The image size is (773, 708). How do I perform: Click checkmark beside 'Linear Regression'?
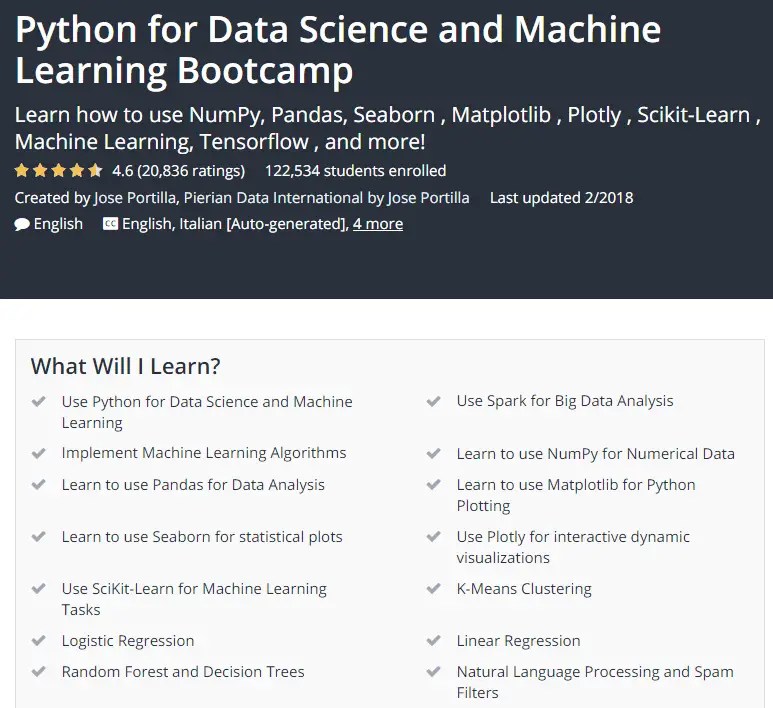[x=433, y=640]
